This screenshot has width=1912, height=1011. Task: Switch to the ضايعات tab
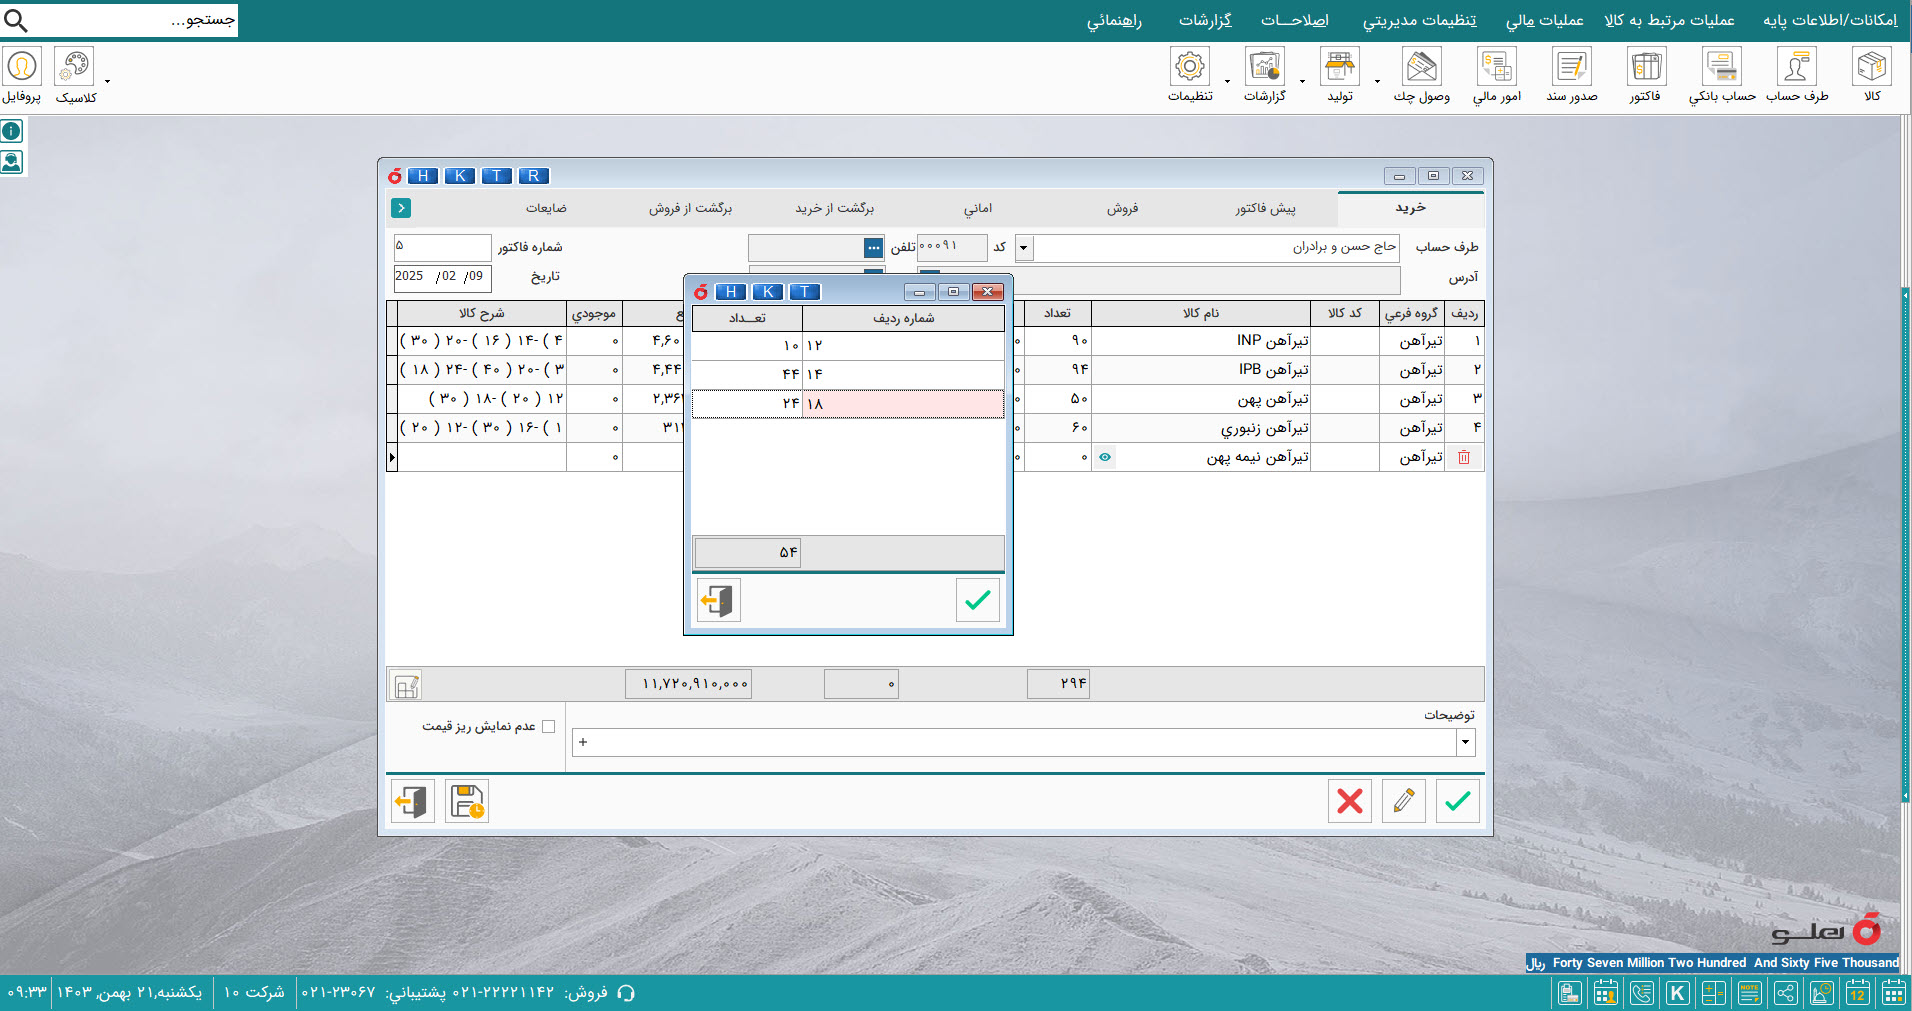tap(546, 208)
